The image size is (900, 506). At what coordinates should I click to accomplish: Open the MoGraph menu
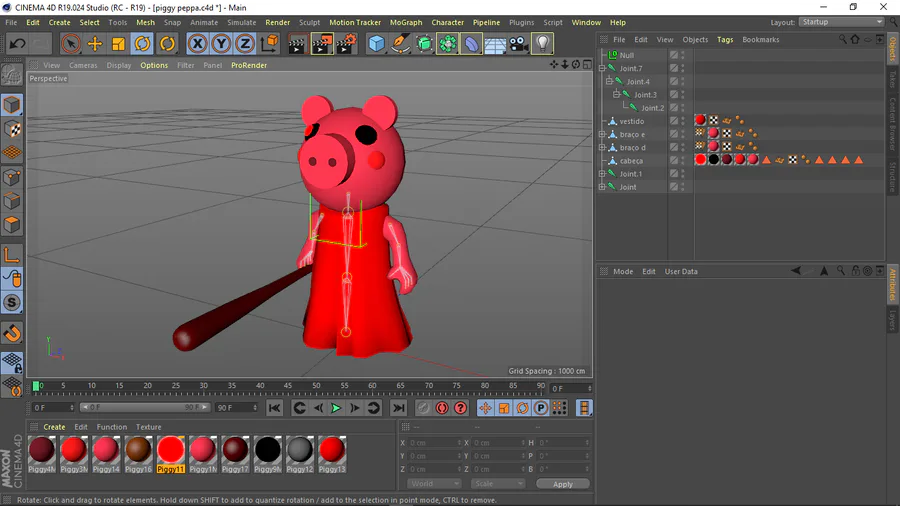406,22
